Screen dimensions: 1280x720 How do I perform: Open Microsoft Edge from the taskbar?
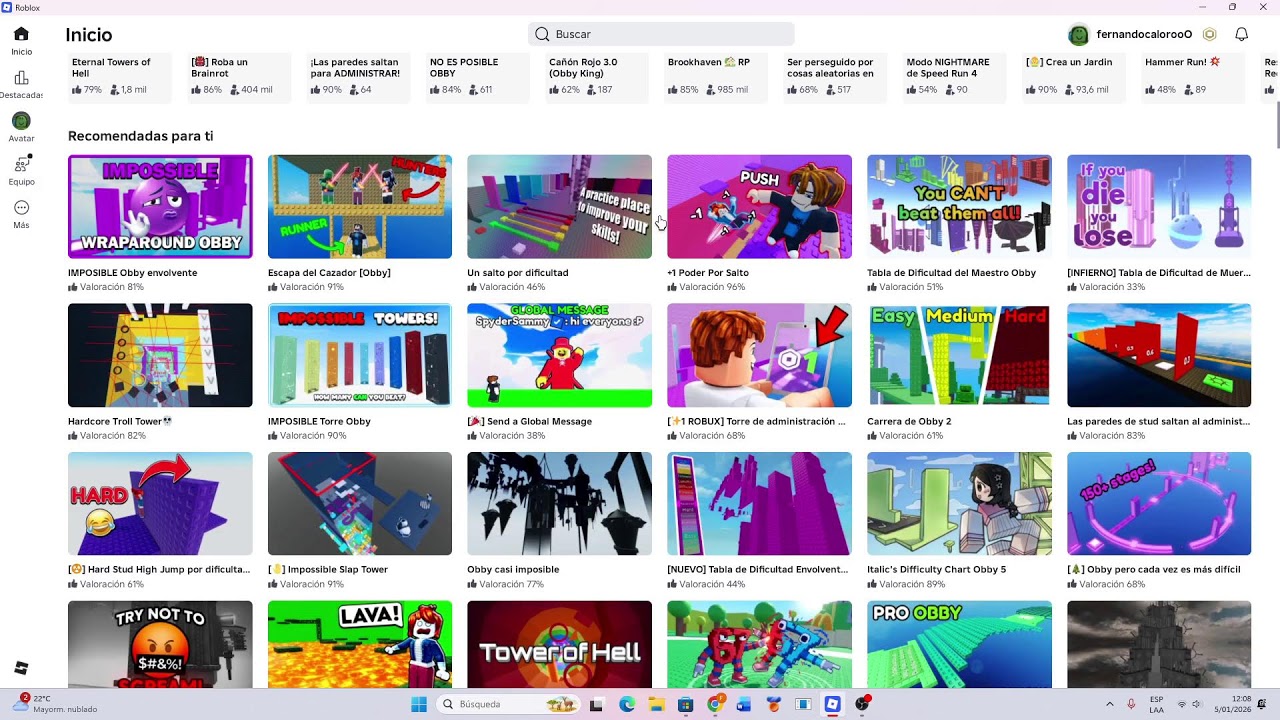(627, 704)
